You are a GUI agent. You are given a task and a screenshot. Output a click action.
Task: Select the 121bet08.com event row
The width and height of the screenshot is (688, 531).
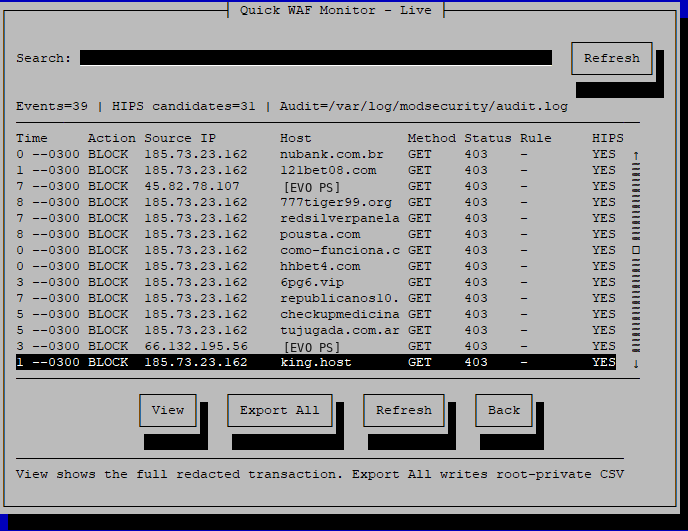(316, 170)
